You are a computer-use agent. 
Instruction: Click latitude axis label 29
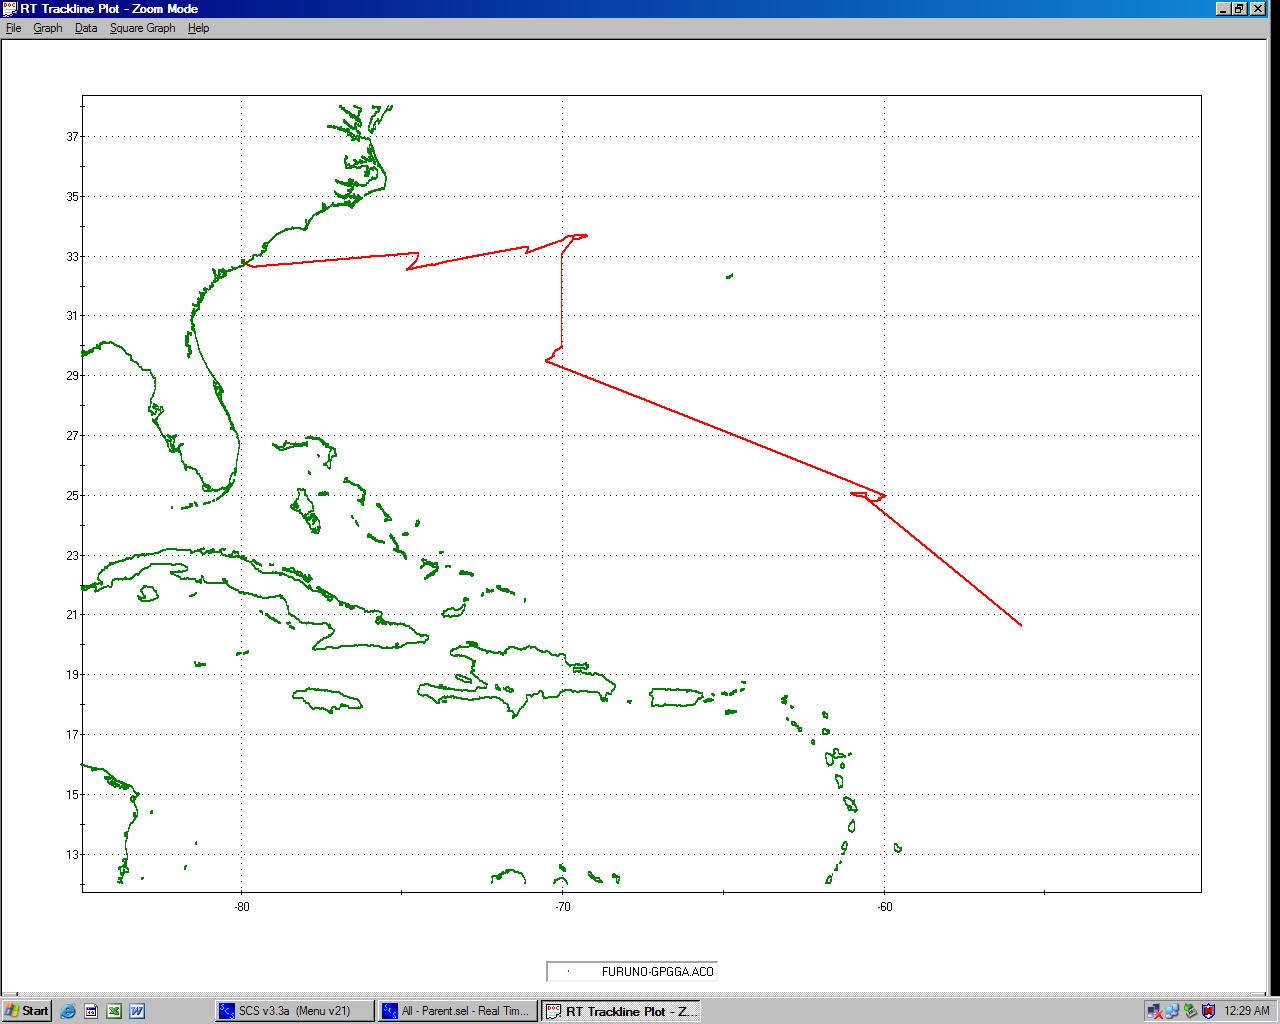[x=74, y=376]
